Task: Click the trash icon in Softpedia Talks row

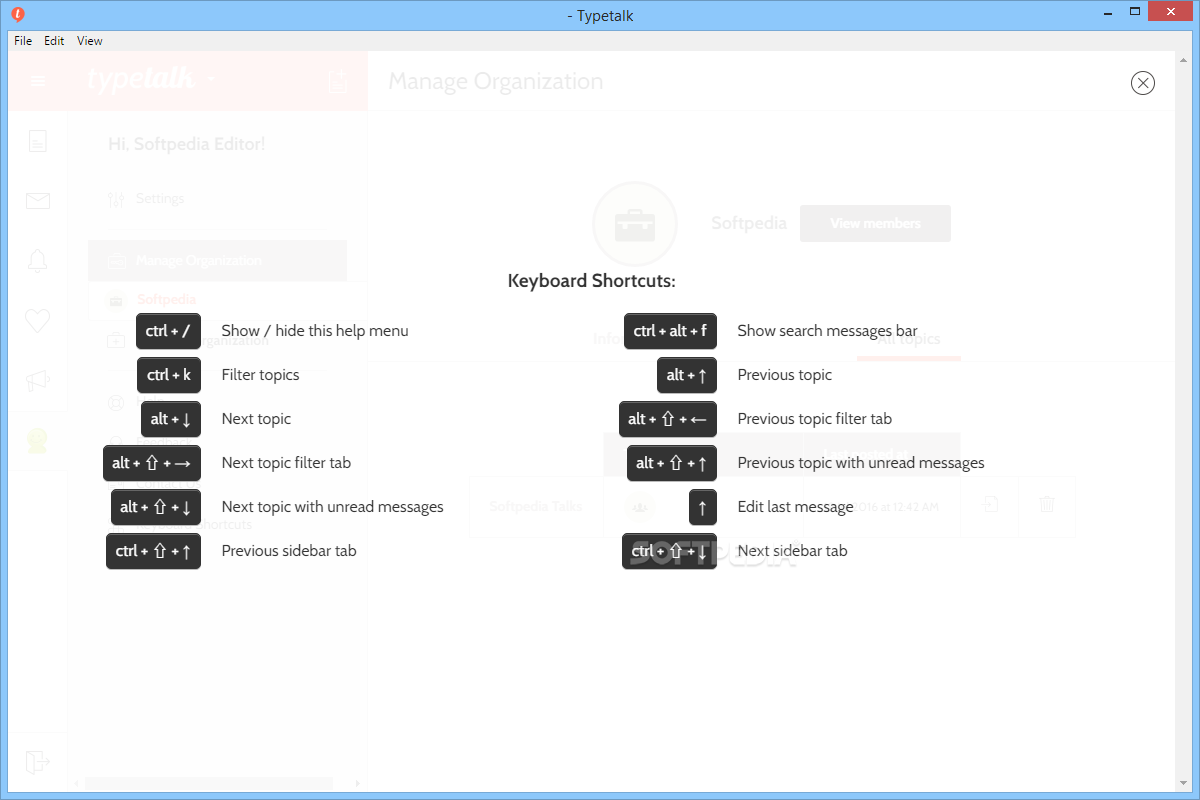Action: coord(1047,505)
